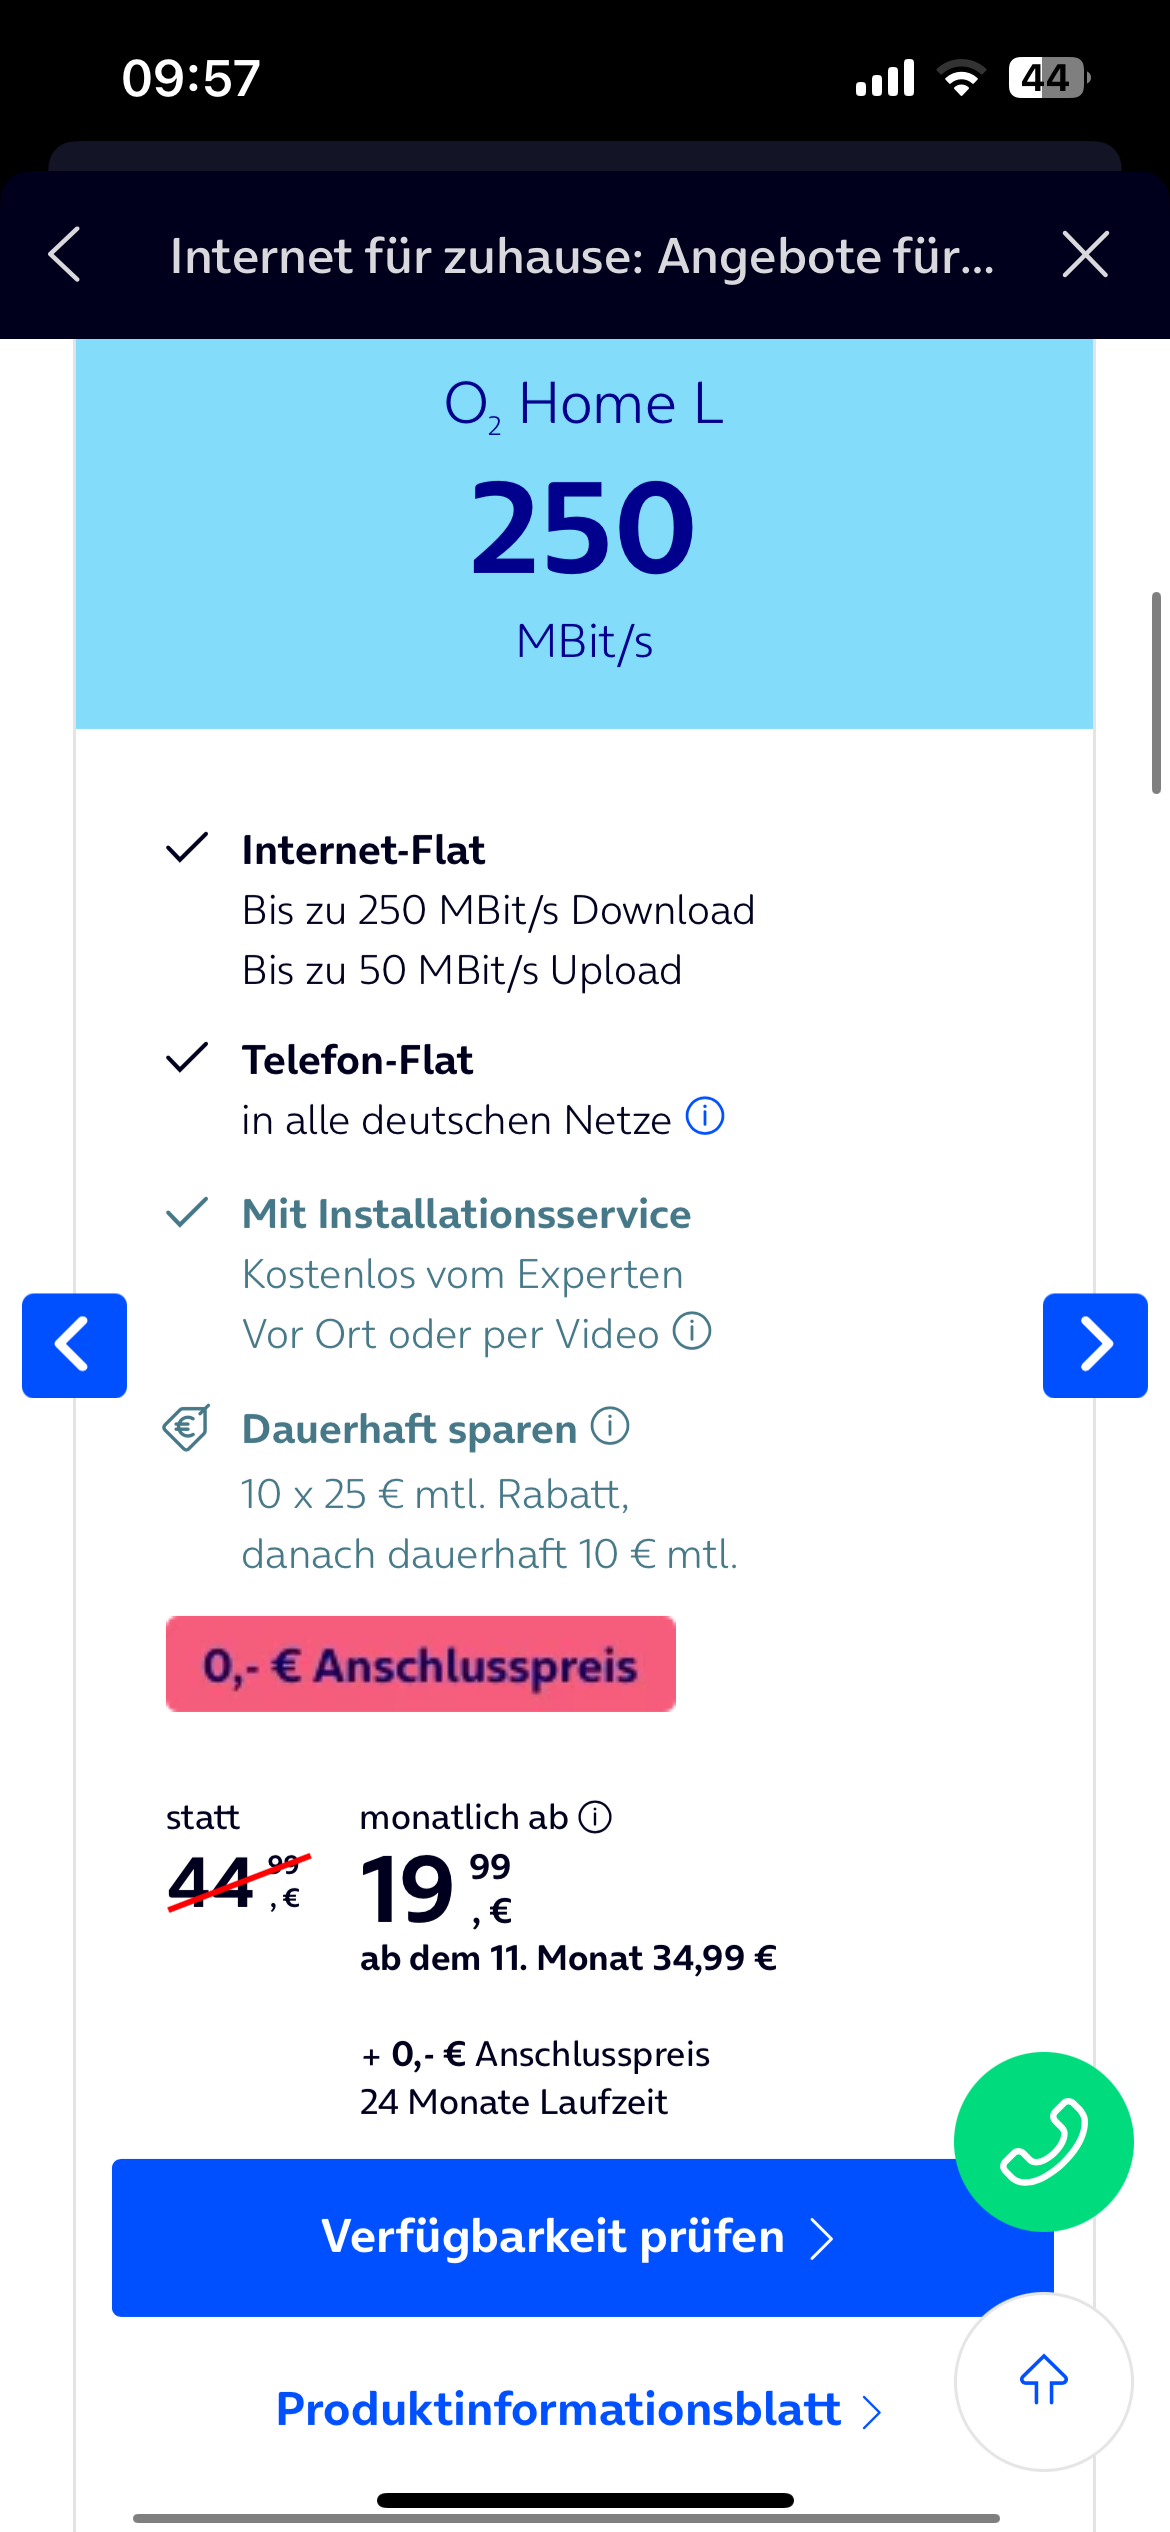The width and height of the screenshot is (1170, 2532).
Task: Open info icon next to Telefon-Flat Netze
Action: (x=705, y=1116)
